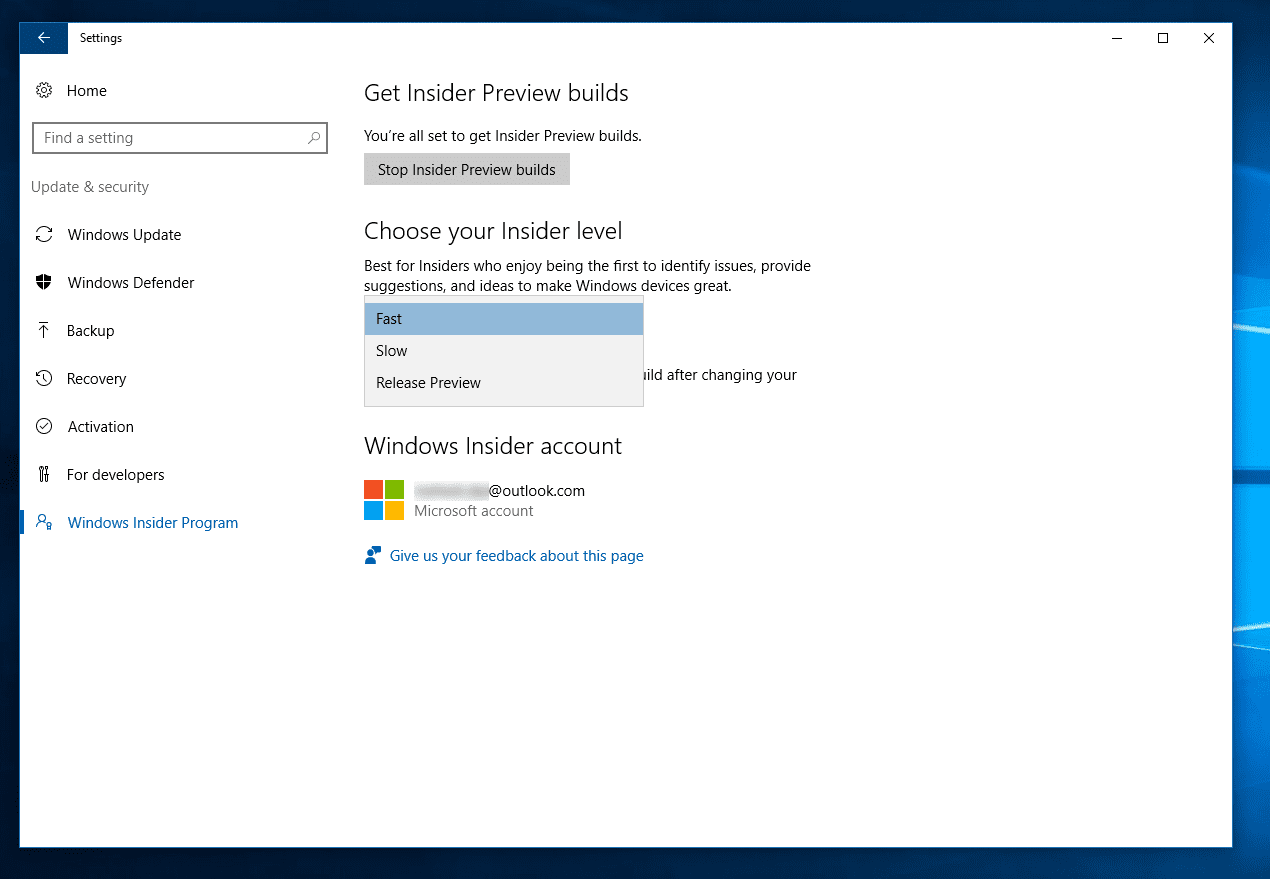This screenshot has width=1270, height=879.
Task: Click the Windows Insider Program person icon
Action: coord(44,523)
